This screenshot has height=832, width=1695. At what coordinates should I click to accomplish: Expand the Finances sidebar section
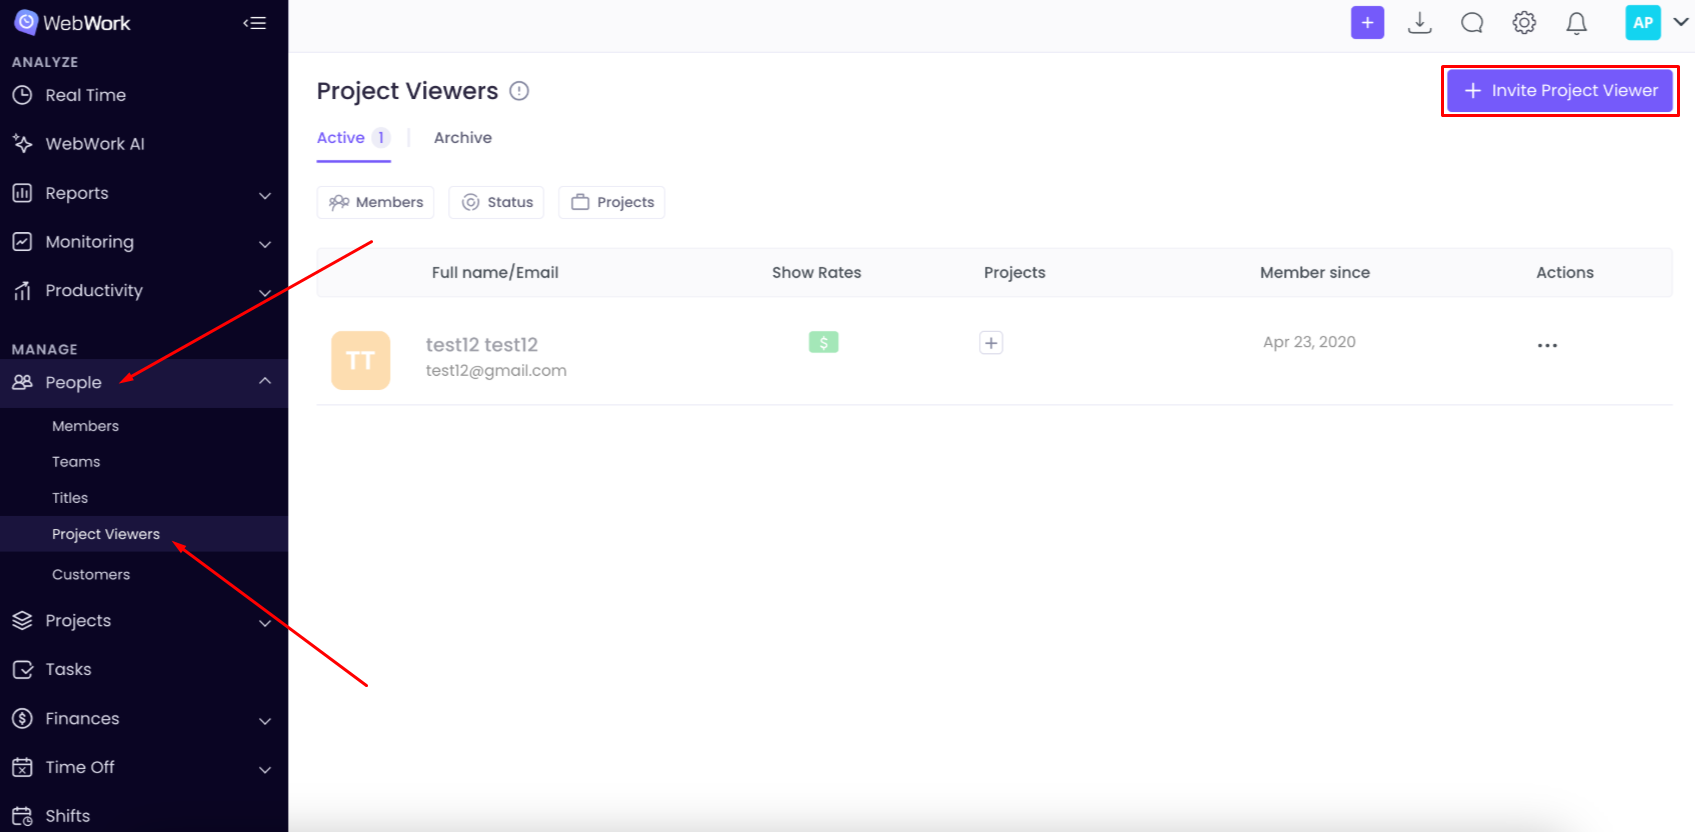[x=265, y=720]
